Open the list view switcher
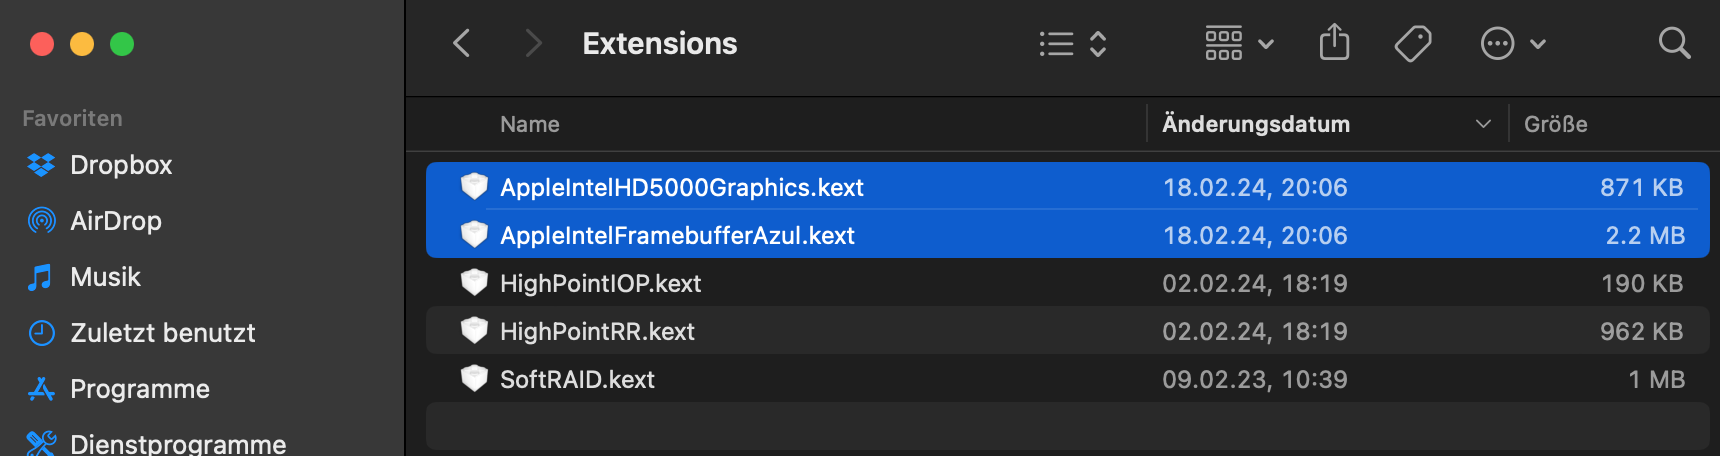This screenshot has height=456, width=1720. pyautogui.click(x=1071, y=44)
